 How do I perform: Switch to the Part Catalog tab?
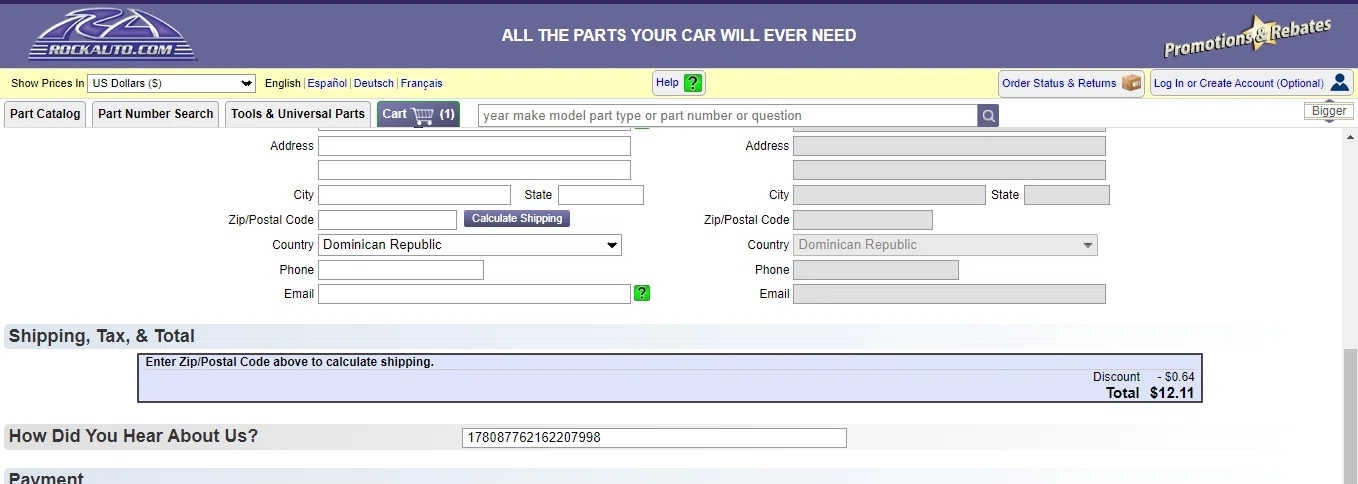tap(45, 114)
